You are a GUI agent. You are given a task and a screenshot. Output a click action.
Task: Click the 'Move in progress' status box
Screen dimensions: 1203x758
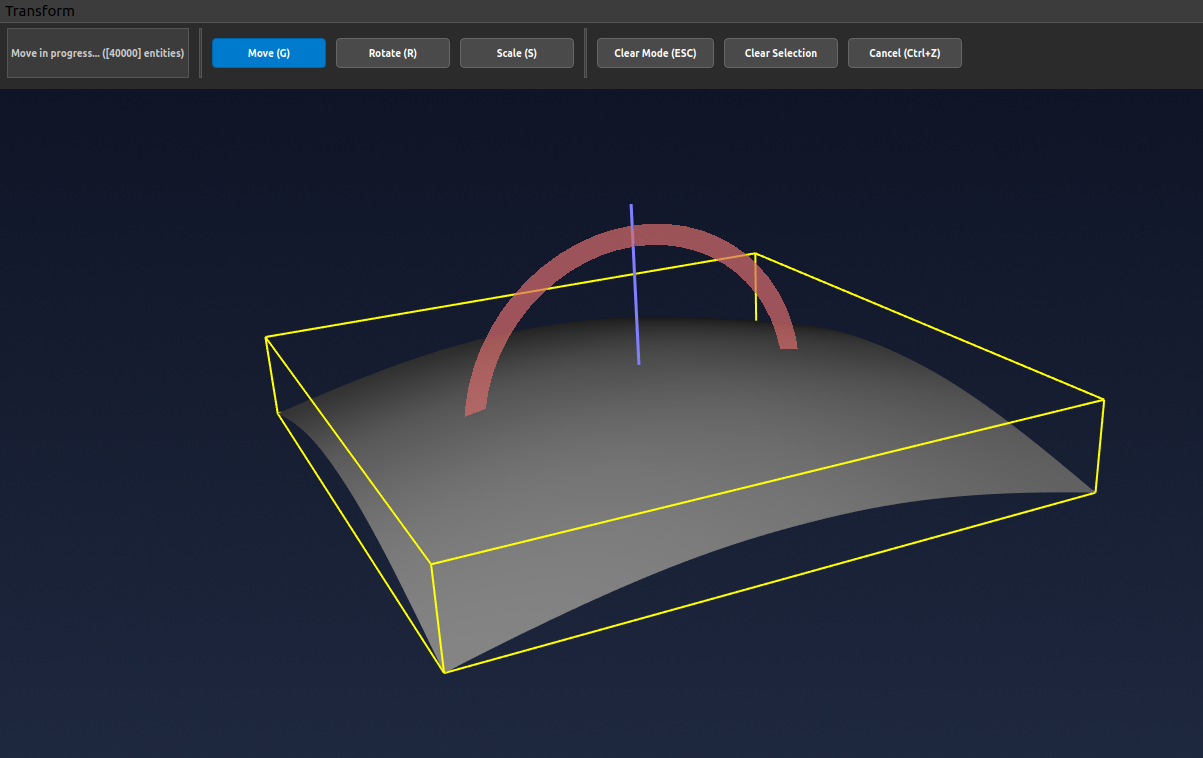97,53
